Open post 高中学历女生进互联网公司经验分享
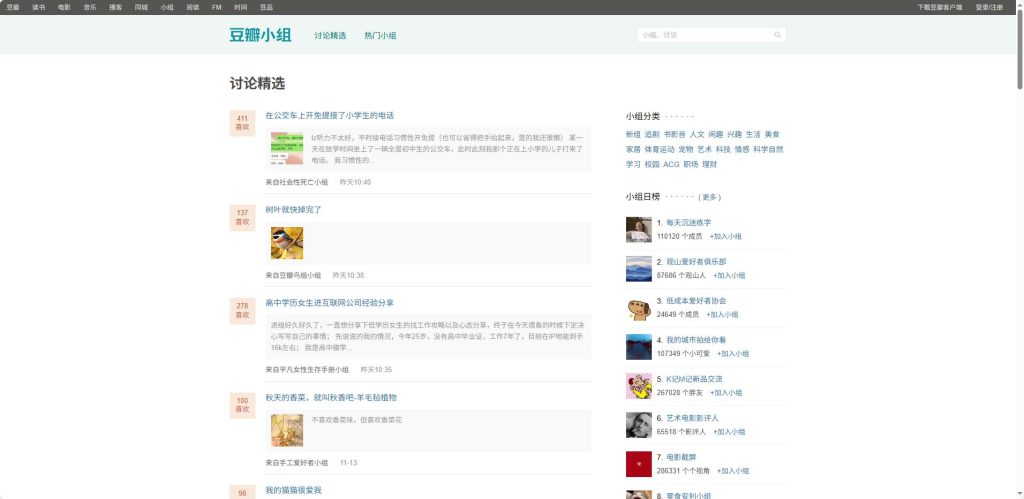 pyautogui.click(x=330, y=303)
